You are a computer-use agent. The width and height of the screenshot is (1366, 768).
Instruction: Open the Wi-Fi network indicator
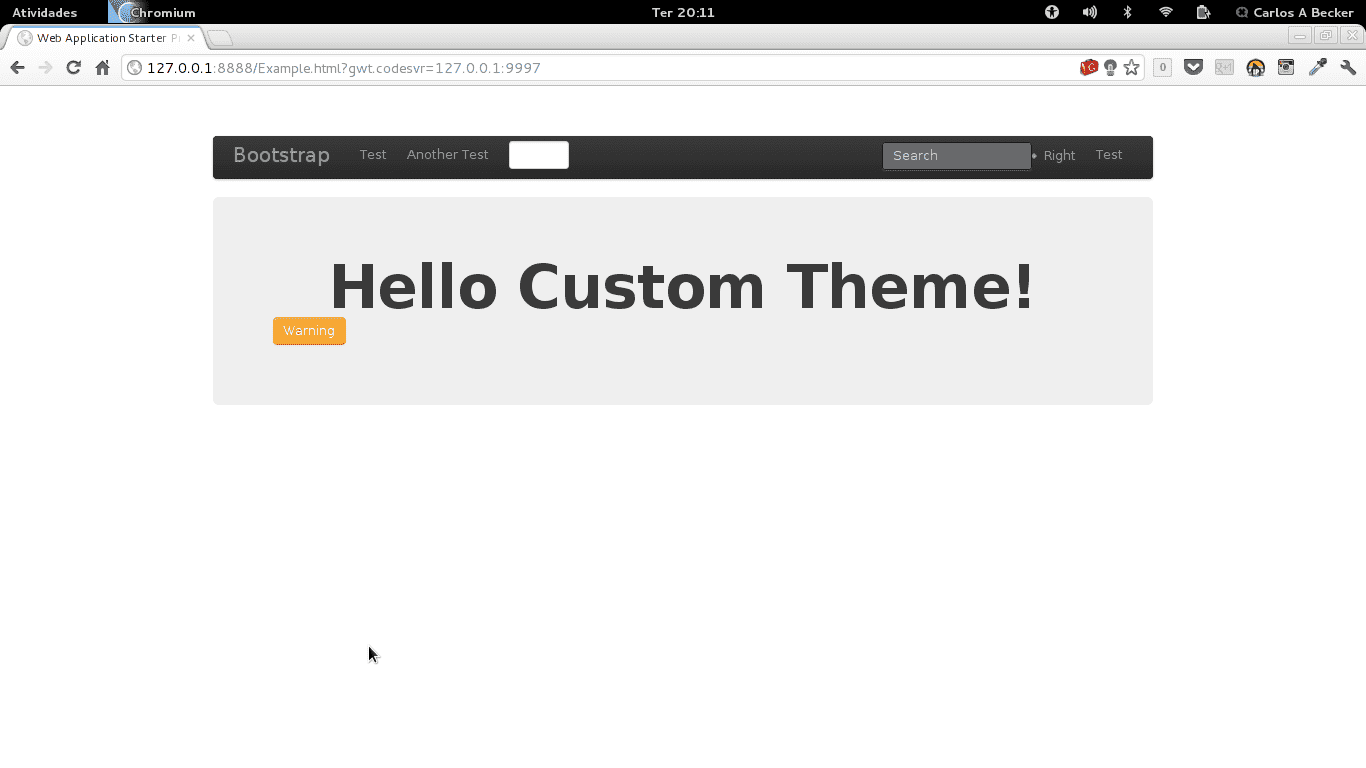pyautogui.click(x=1165, y=13)
